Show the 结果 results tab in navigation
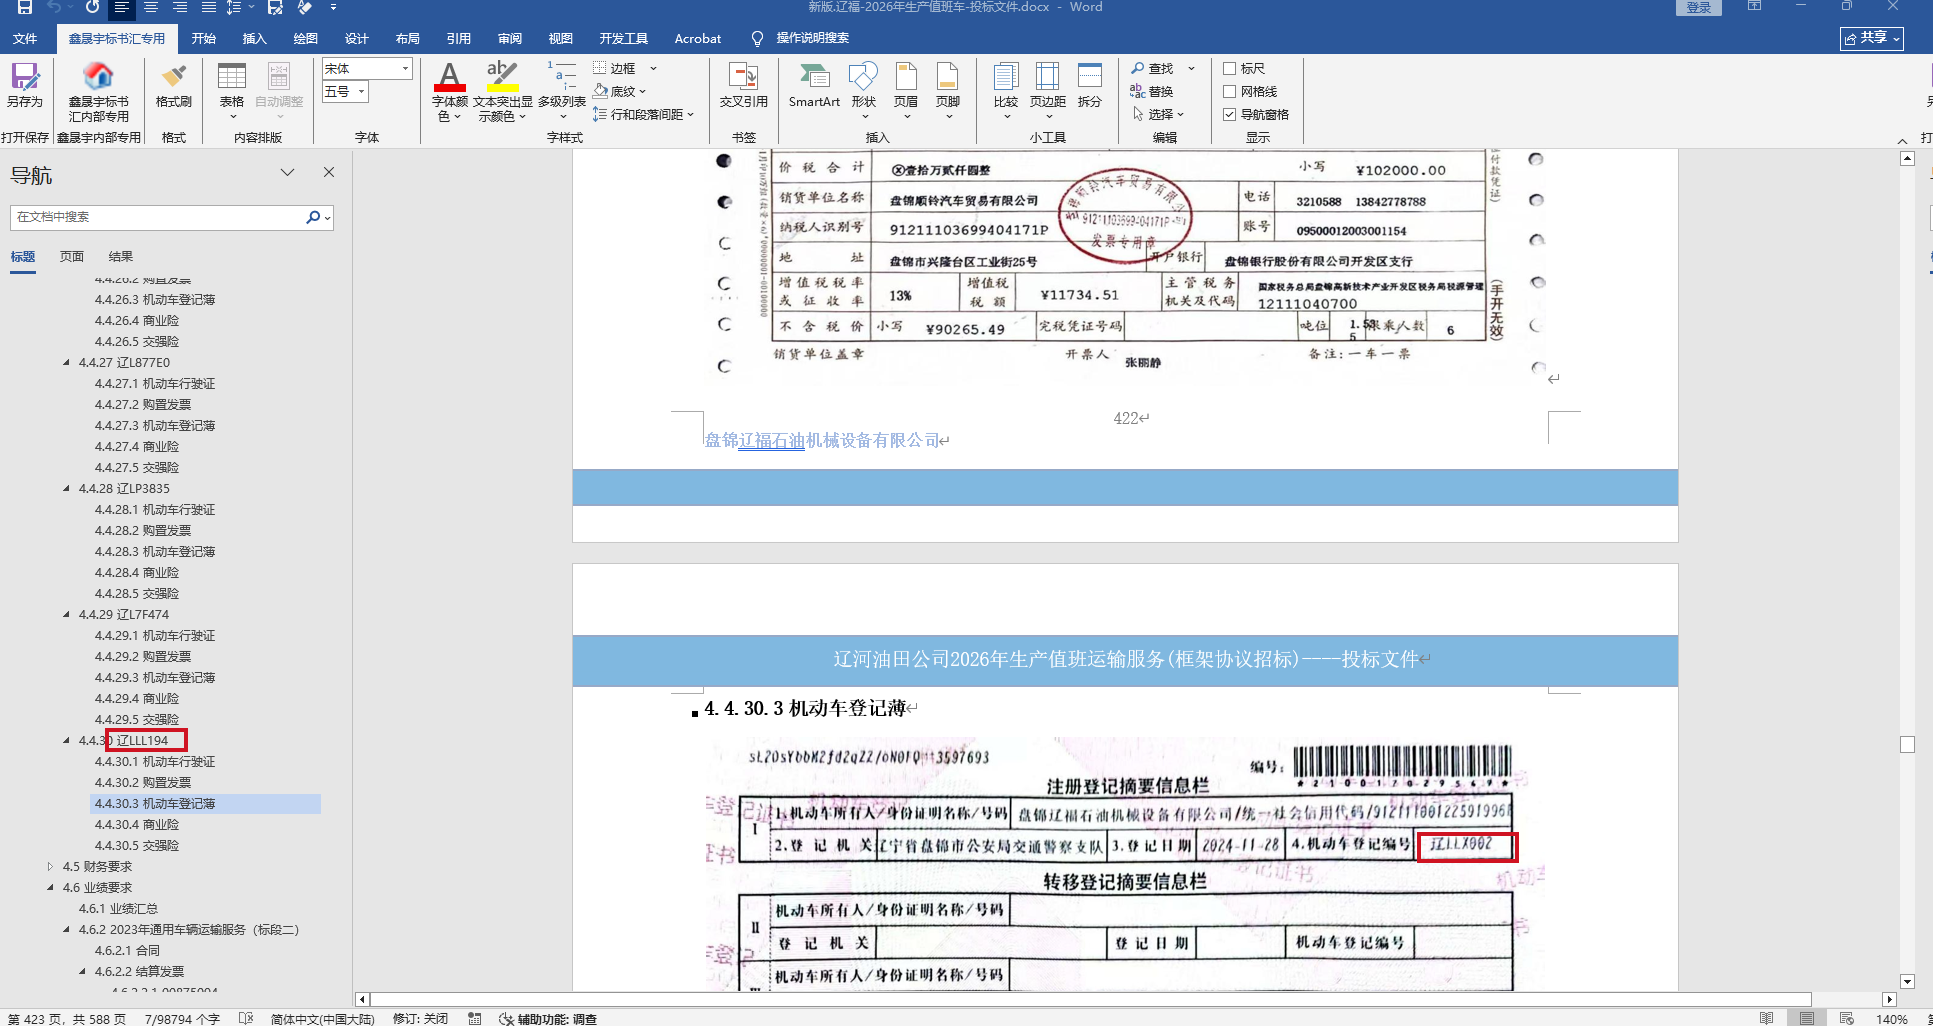 click(x=121, y=257)
